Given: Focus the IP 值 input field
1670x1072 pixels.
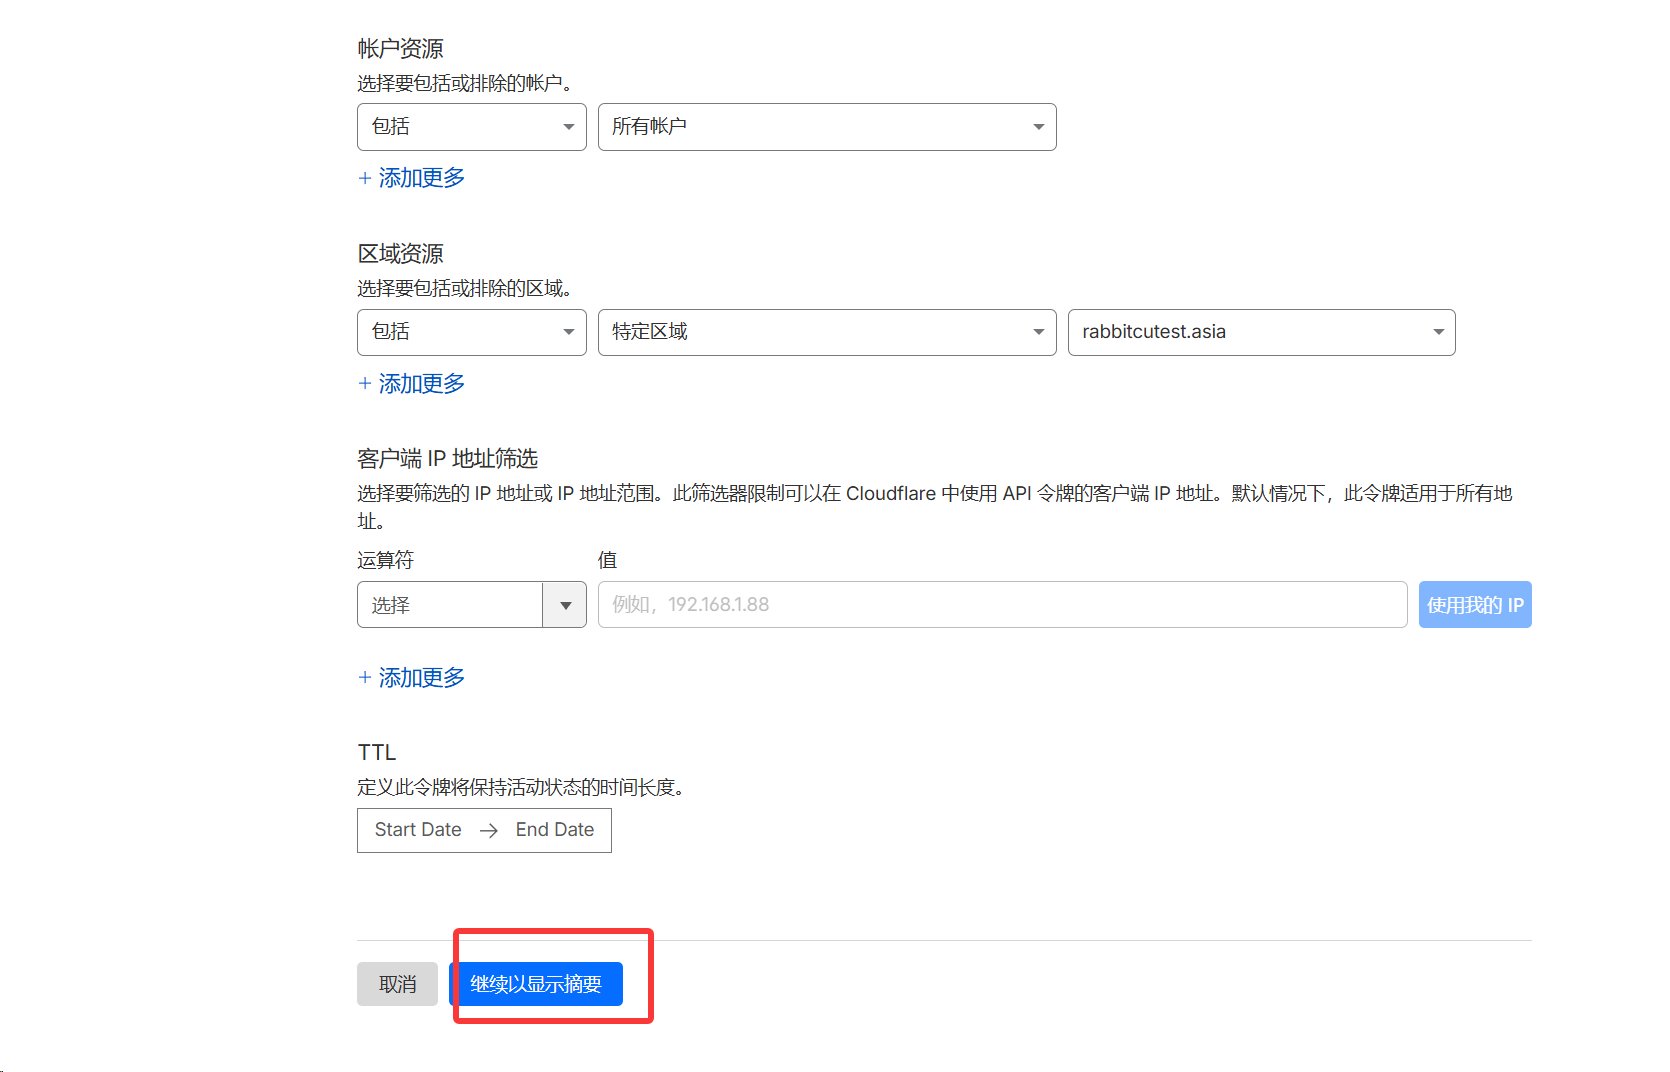Looking at the screenshot, I should tap(1002, 605).
